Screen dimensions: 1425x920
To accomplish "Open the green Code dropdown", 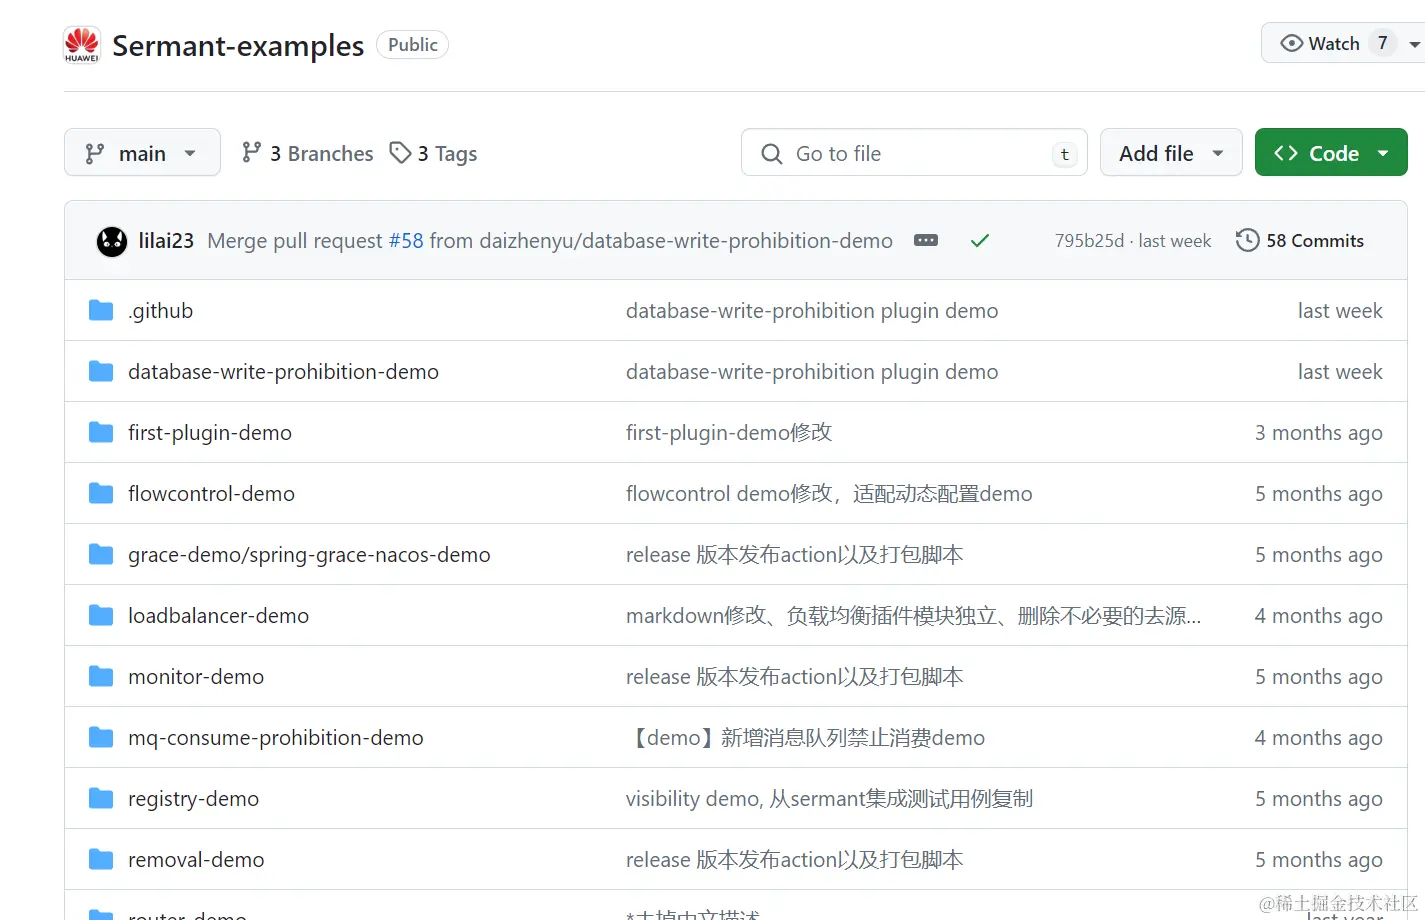I will point(1331,153).
